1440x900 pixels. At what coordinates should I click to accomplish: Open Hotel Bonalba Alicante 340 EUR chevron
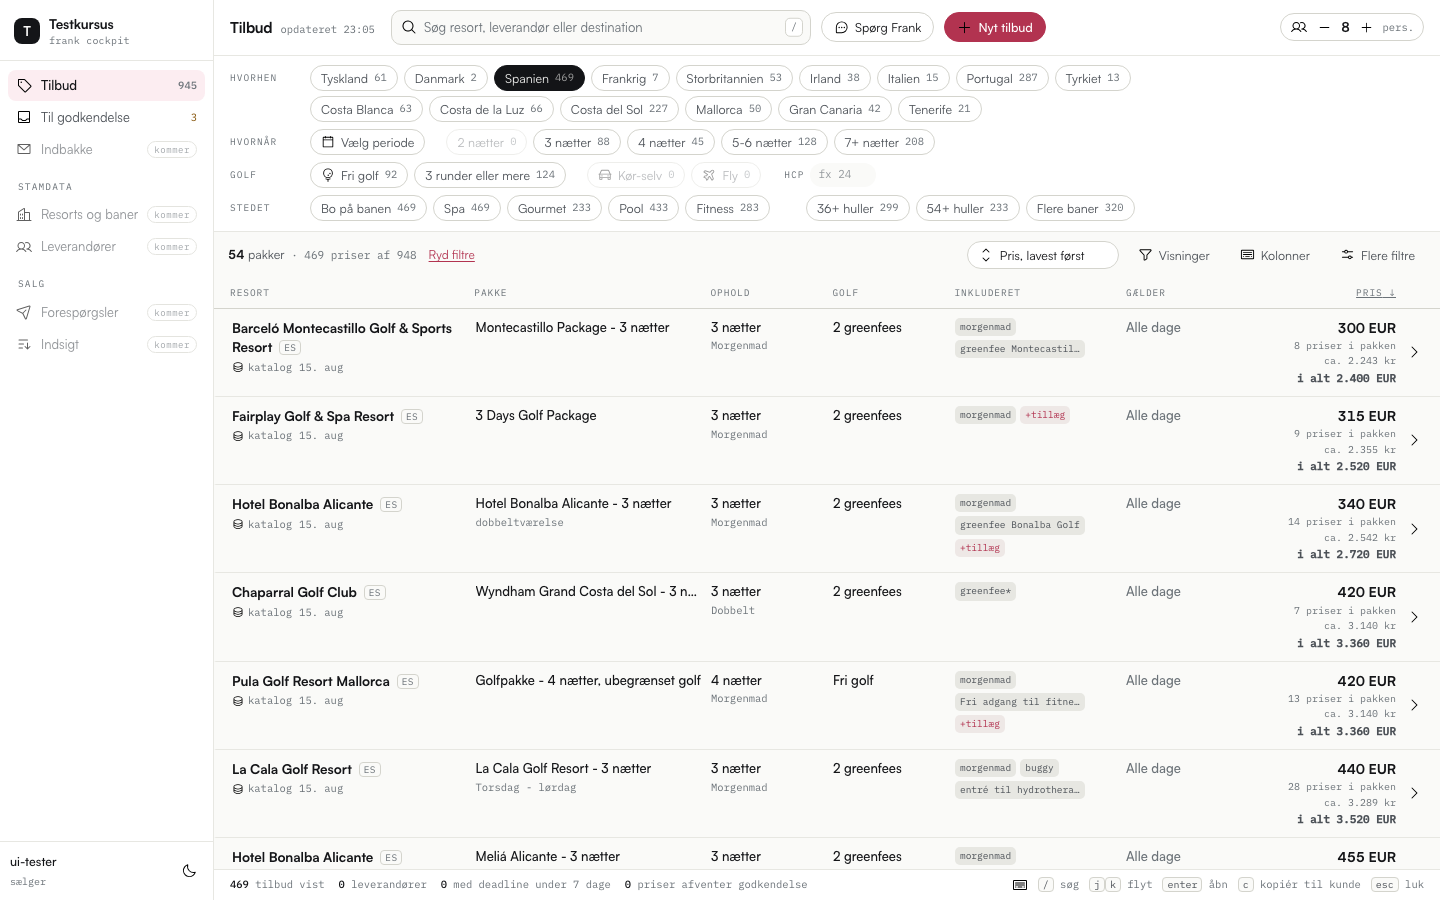(1414, 529)
